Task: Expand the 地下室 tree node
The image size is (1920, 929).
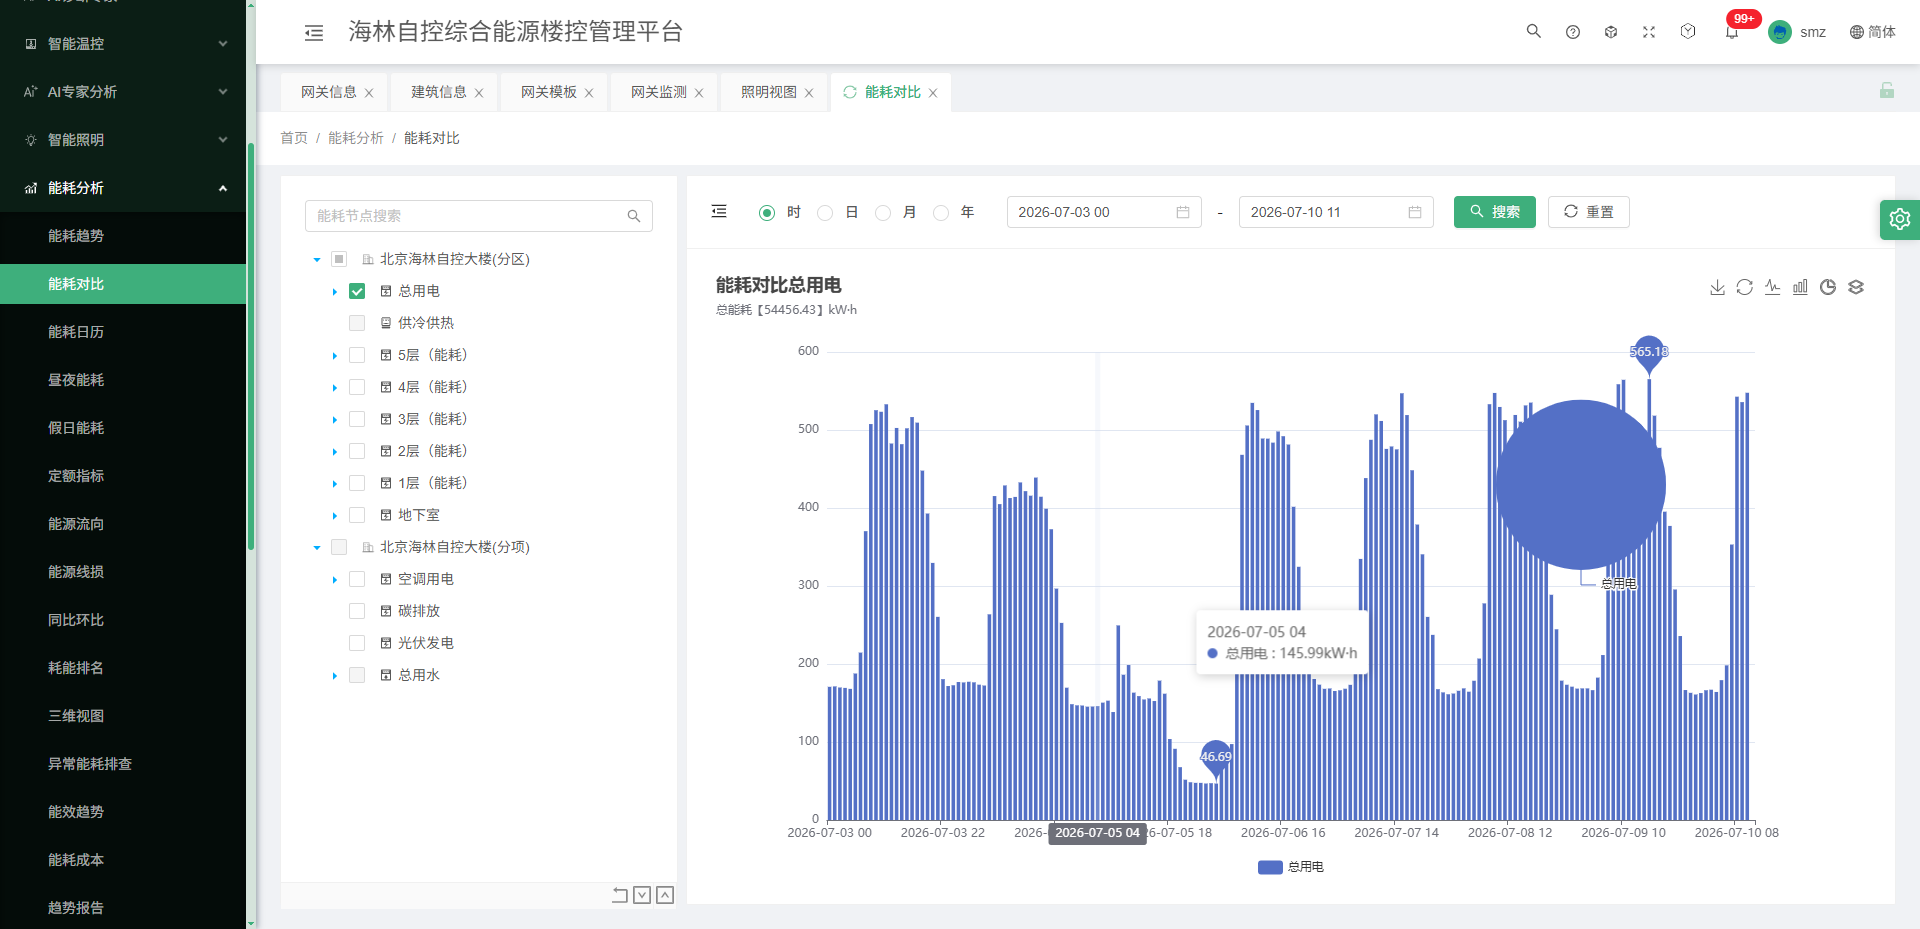Action: pyautogui.click(x=335, y=515)
